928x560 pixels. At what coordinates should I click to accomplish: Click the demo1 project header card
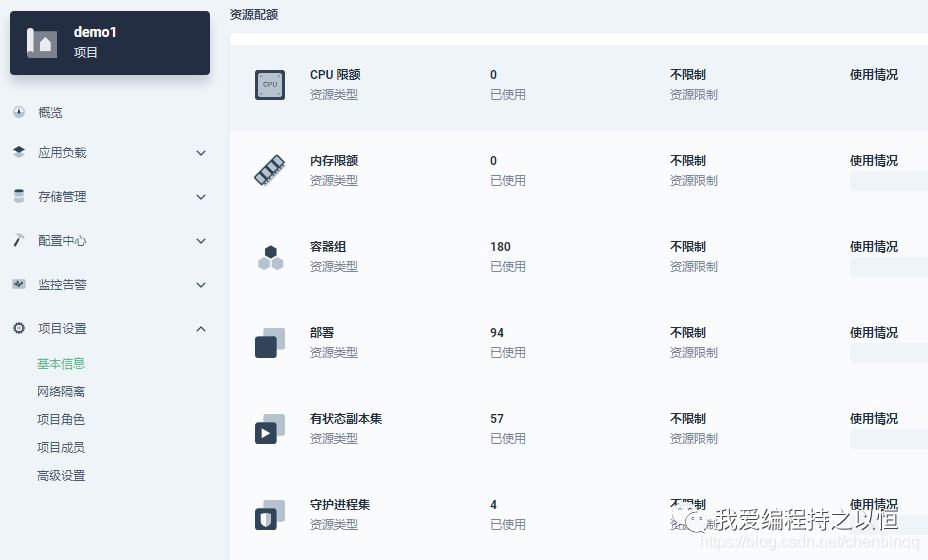coord(110,43)
